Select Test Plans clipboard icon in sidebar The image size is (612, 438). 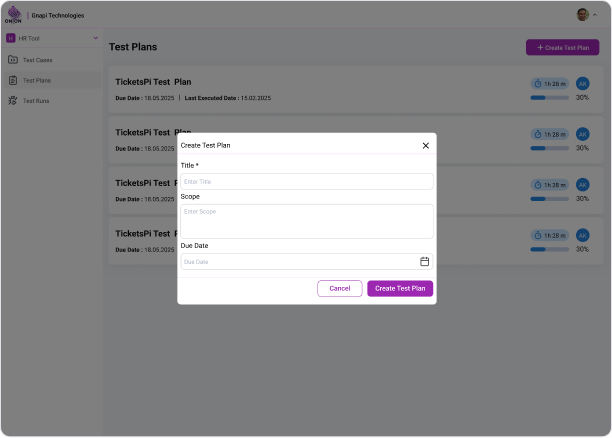(x=13, y=80)
